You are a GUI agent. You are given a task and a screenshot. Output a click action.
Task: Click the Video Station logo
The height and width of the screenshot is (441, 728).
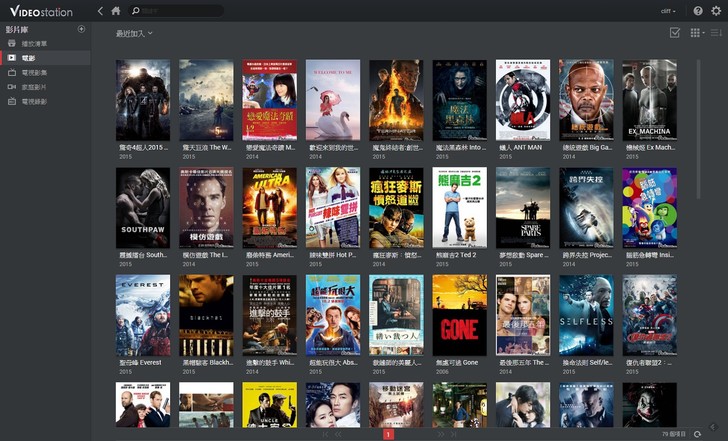pyautogui.click(x=41, y=11)
